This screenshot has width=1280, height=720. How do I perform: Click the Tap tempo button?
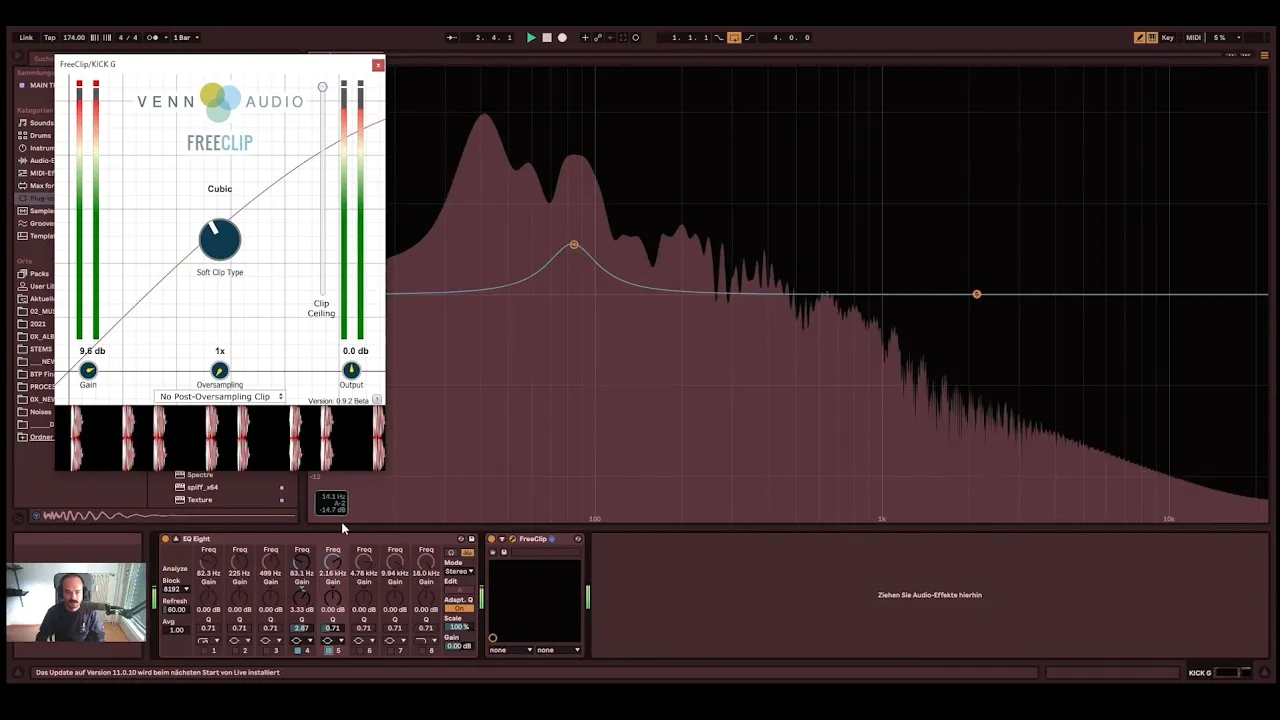click(x=50, y=38)
